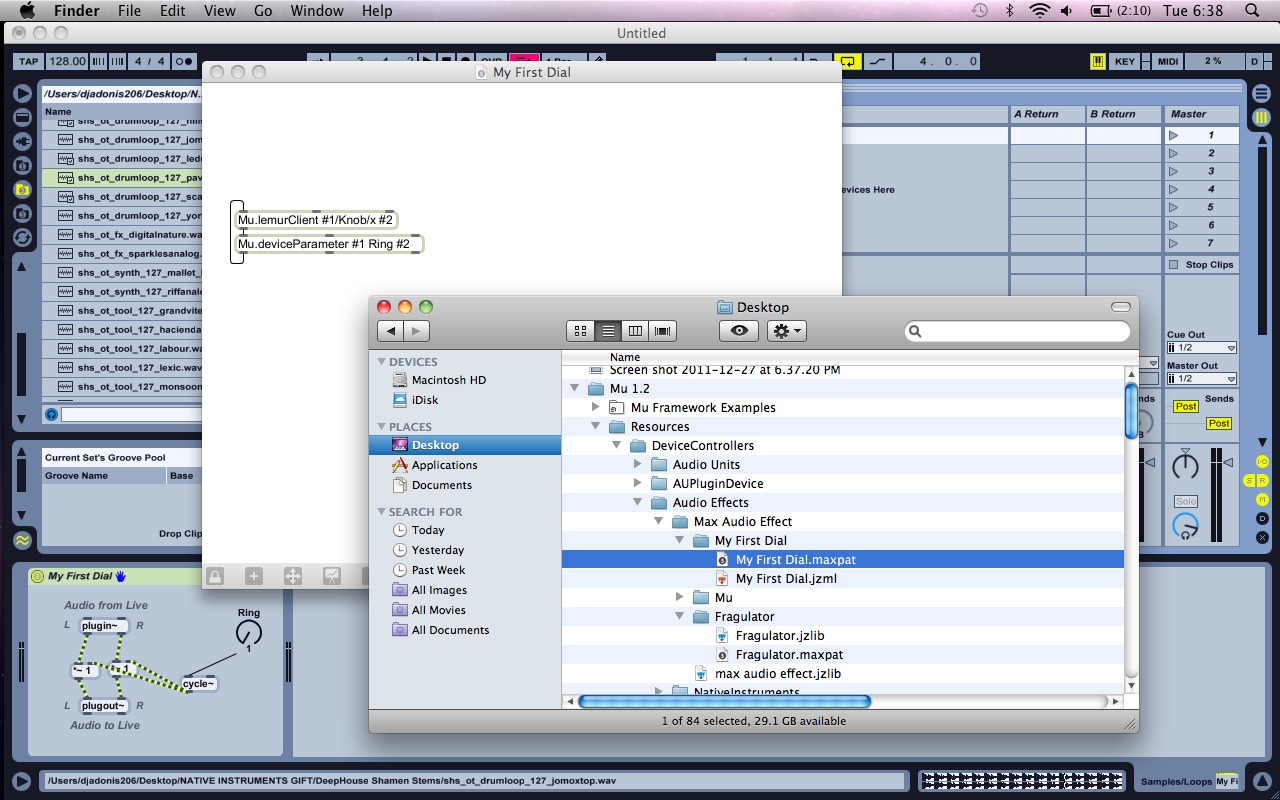Image resolution: width=1280 pixels, height=800 pixels.
Task: Collapse the Resources folder
Action: click(x=596, y=426)
